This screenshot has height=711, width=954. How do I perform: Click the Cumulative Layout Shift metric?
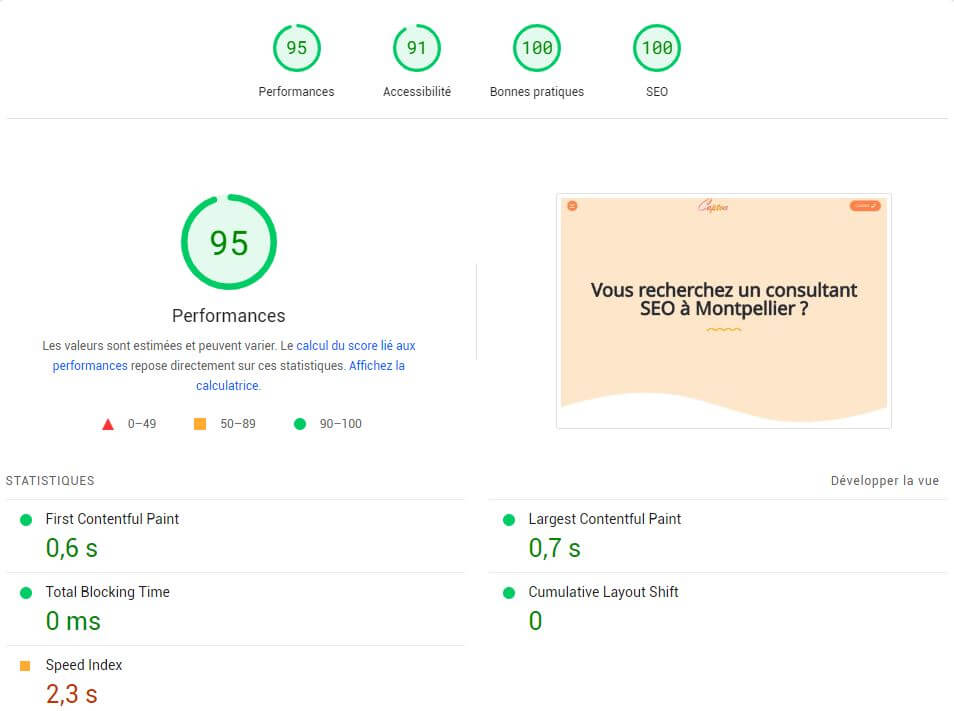coord(603,592)
